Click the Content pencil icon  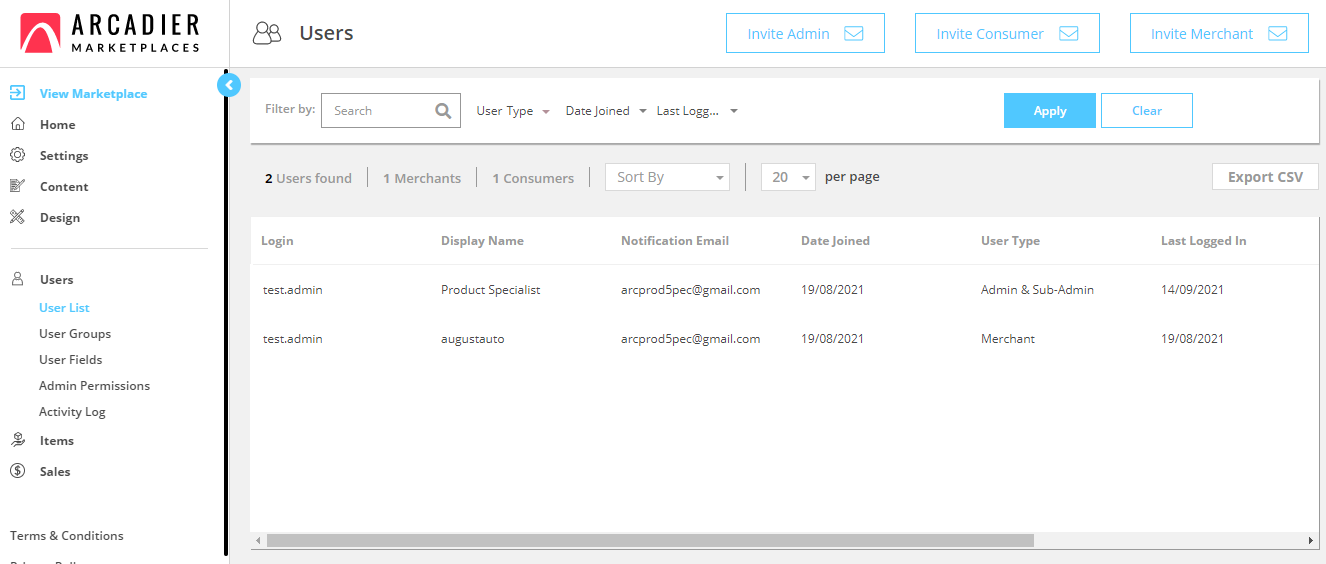tap(17, 186)
